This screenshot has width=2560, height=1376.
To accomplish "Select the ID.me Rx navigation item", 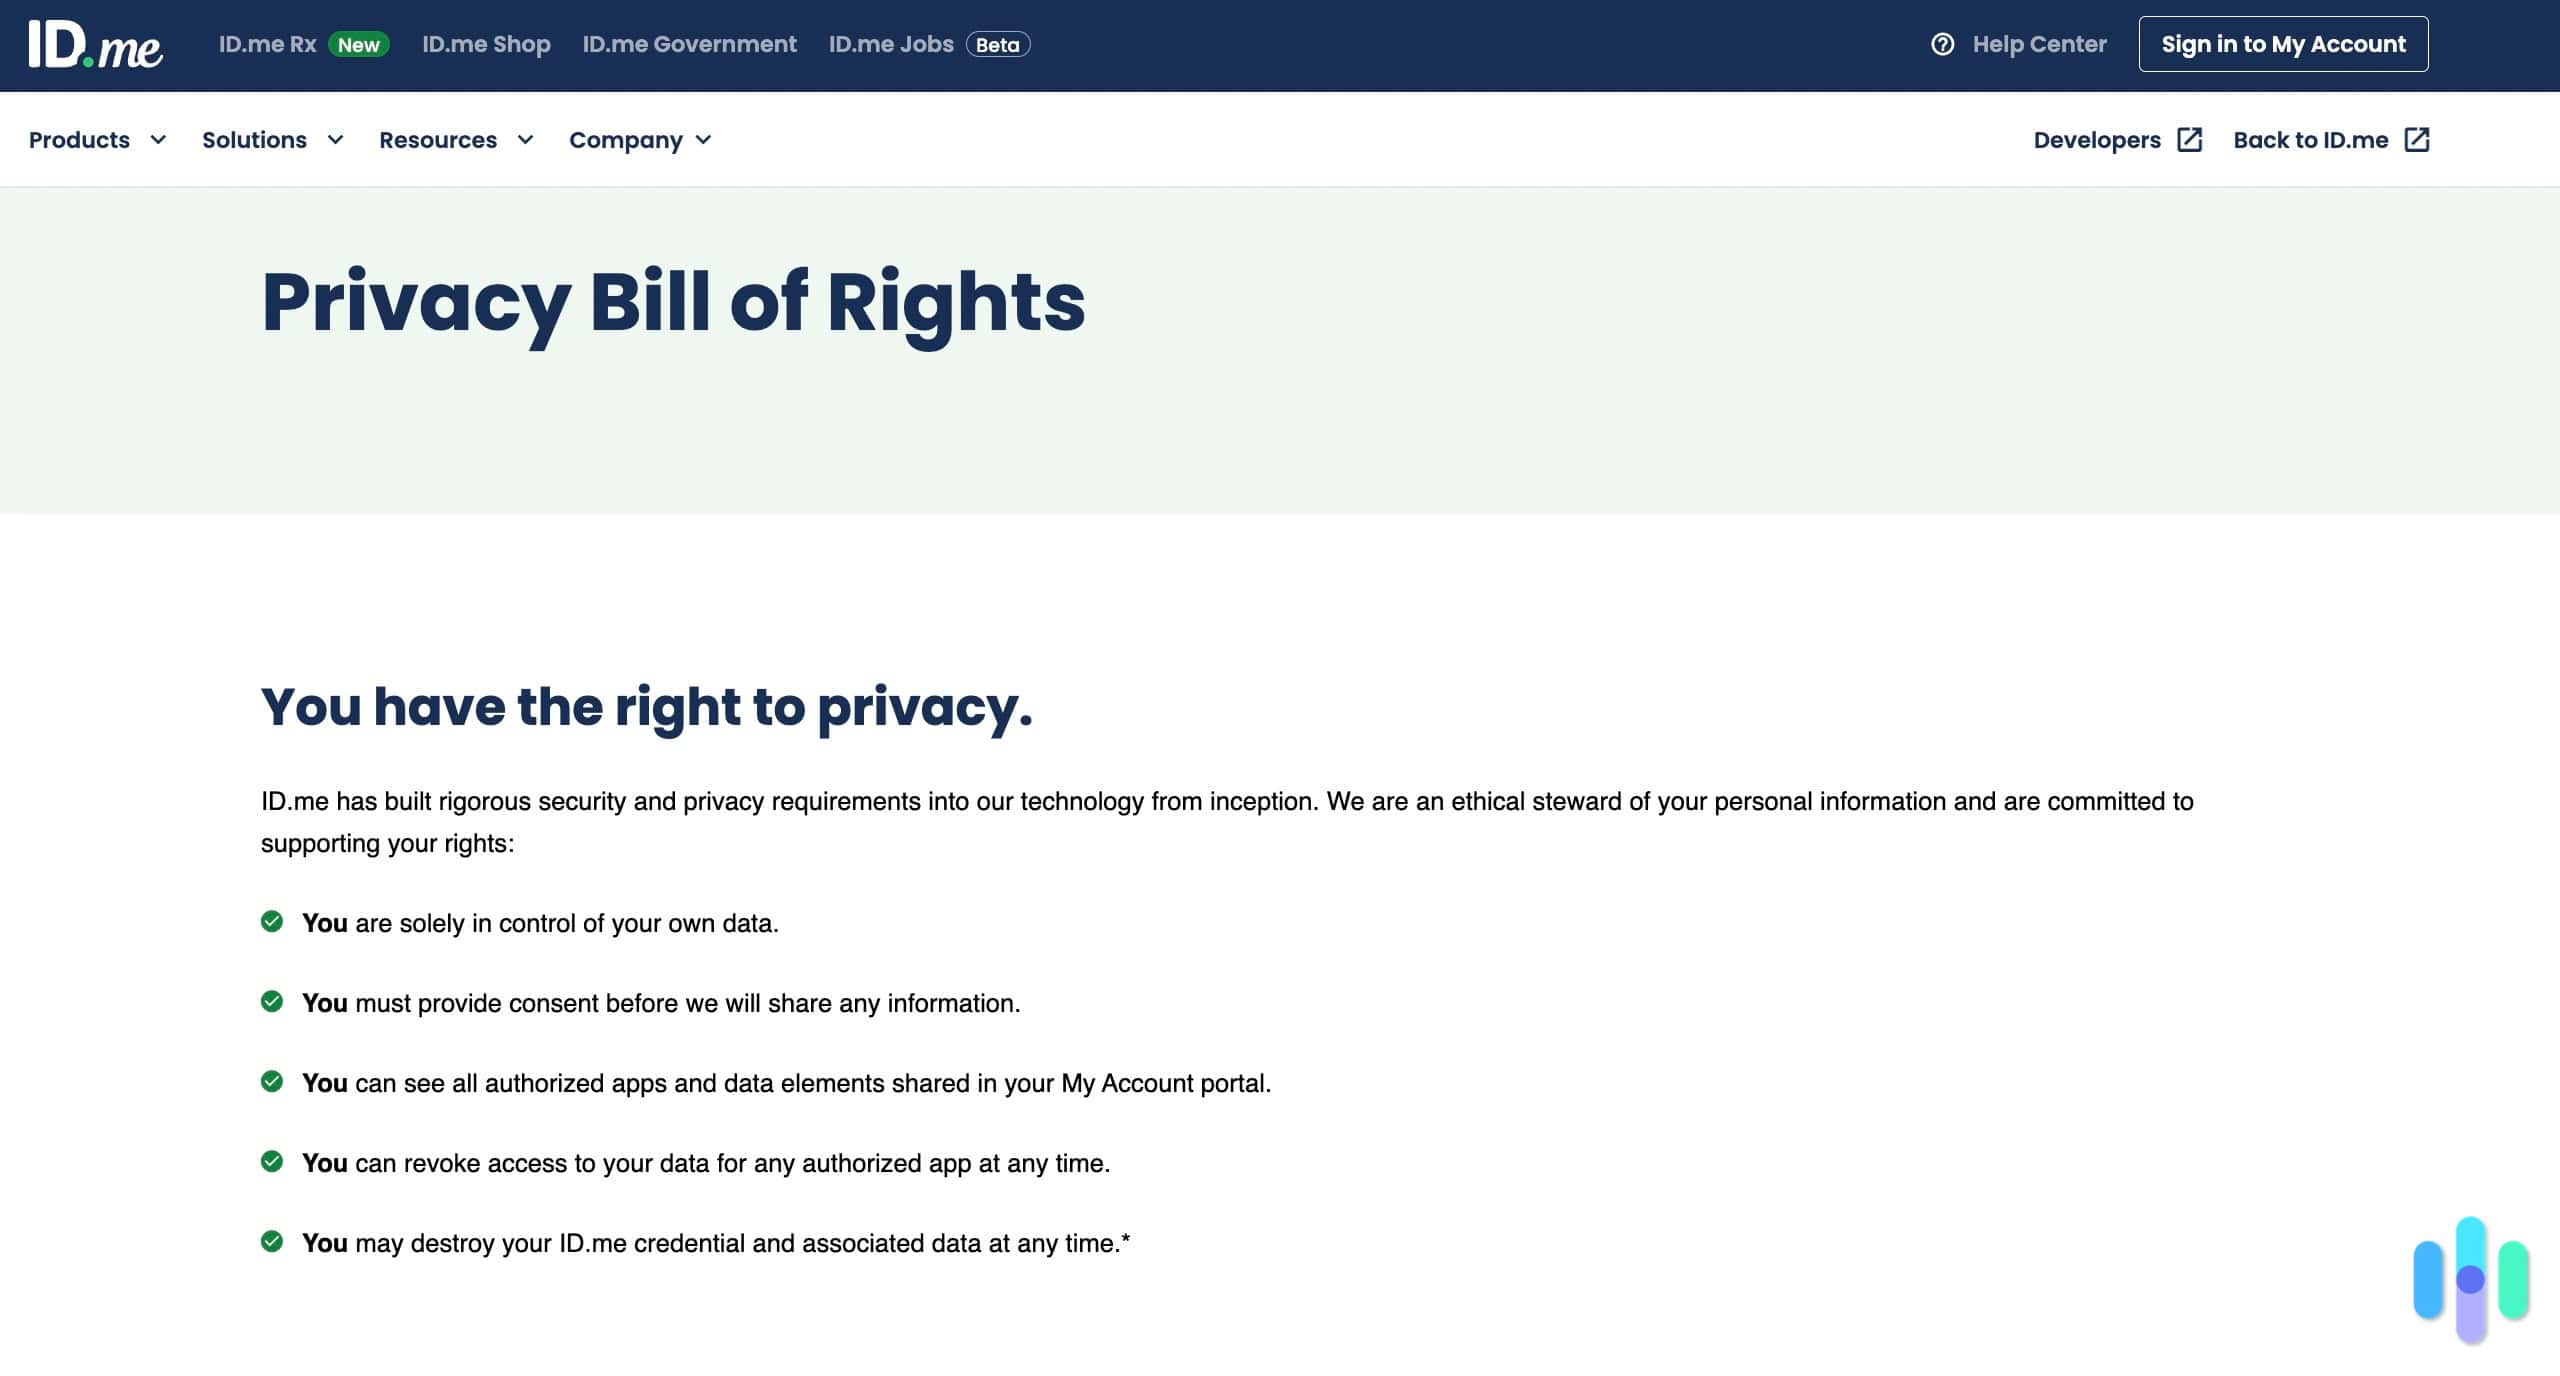I will click(268, 44).
